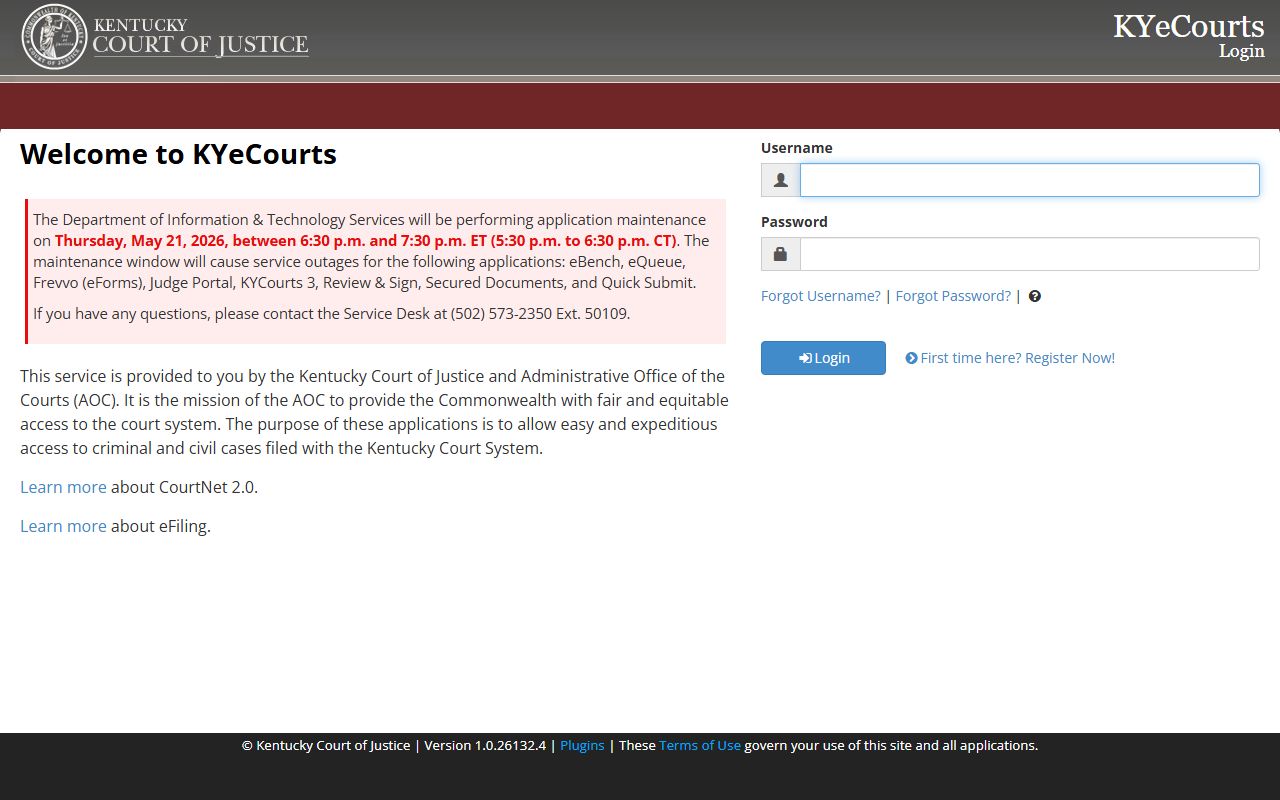Image resolution: width=1280 pixels, height=800 pixels.
Task: Open the Plugins link in footer
Action: click(x=582, y=745)
